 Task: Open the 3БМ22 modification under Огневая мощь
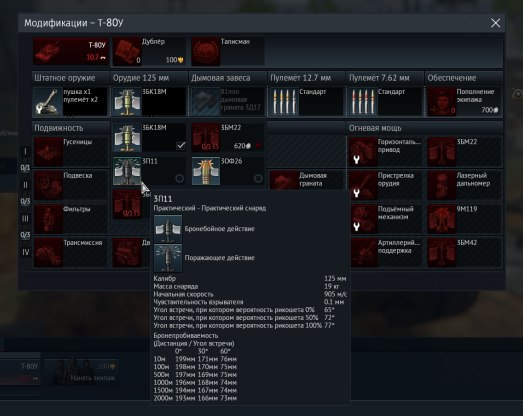[x=464, y=152]
